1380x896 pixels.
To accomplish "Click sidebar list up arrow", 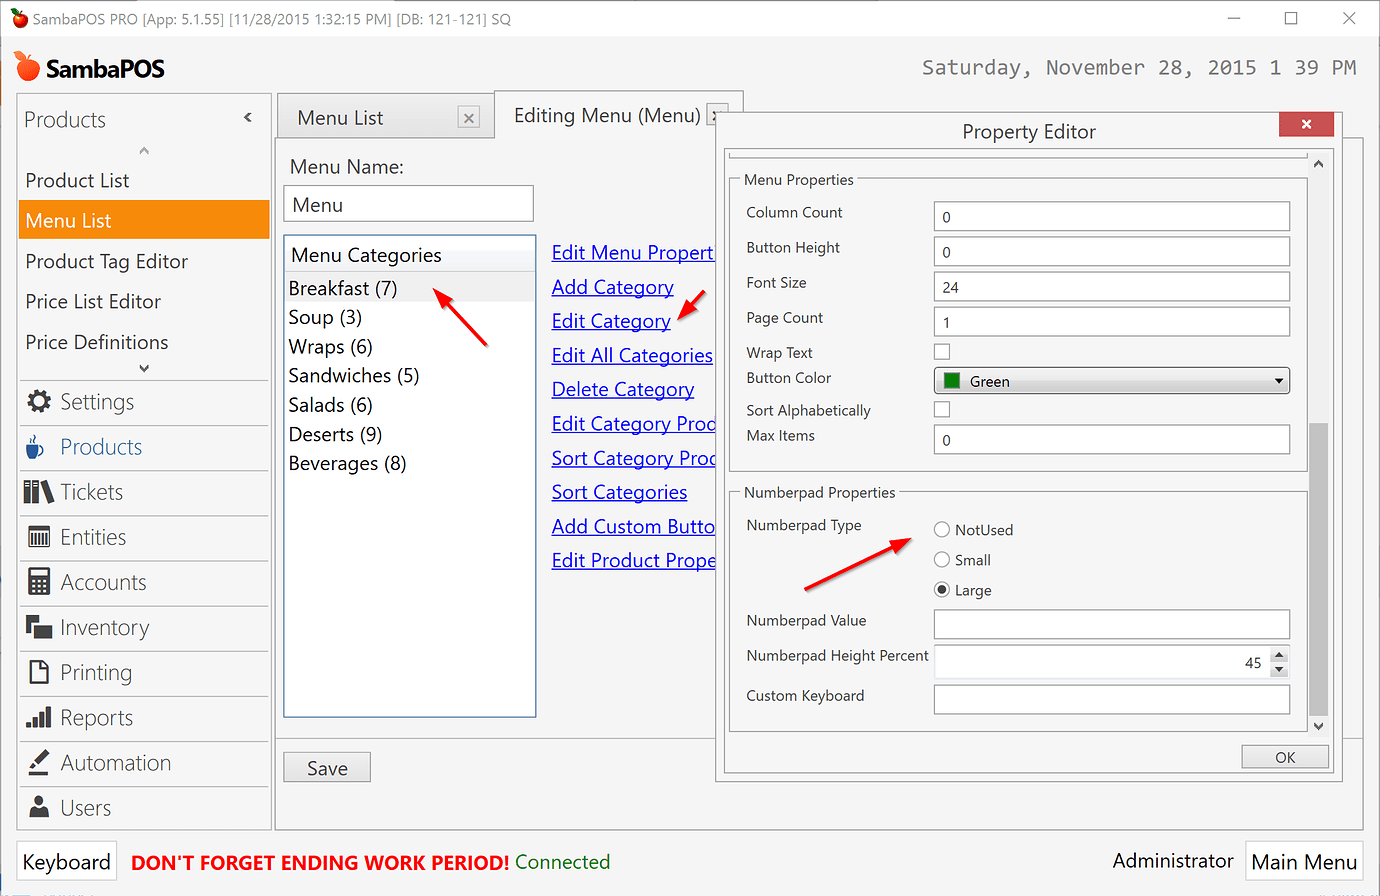I will click(x=144, y=151).
